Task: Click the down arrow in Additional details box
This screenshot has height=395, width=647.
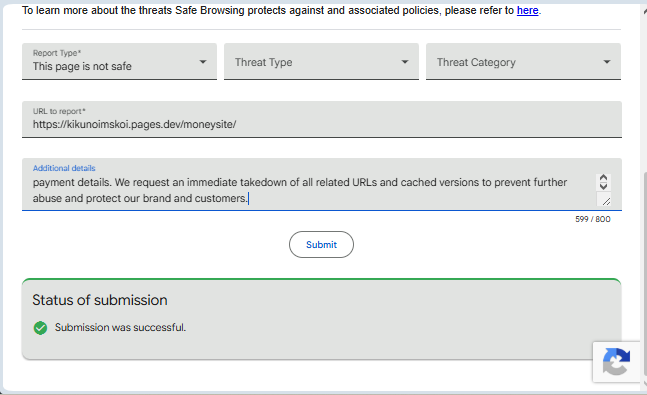Action: tap(603, 186)
